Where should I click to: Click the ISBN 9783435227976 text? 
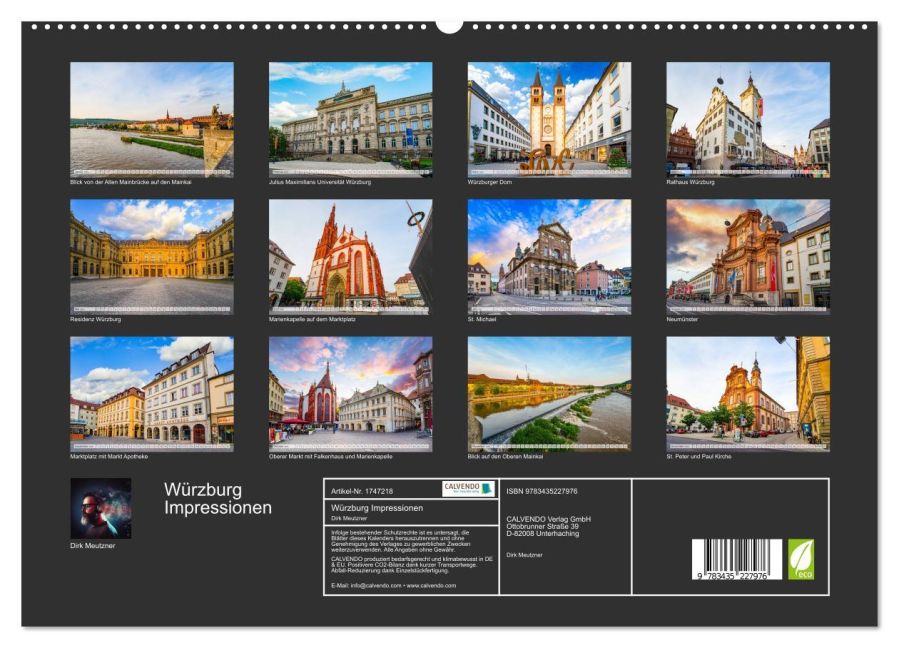tap(542, 491)
